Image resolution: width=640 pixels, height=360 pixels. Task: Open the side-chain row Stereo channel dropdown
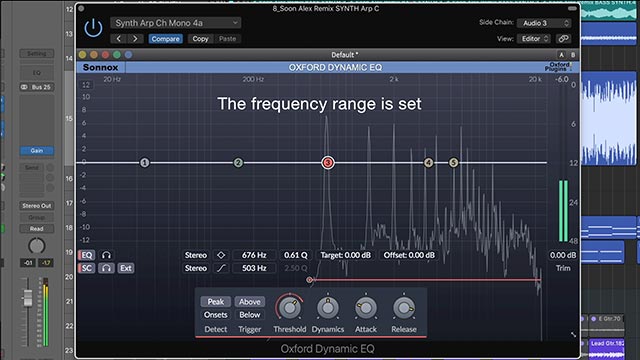click(196, 268)
